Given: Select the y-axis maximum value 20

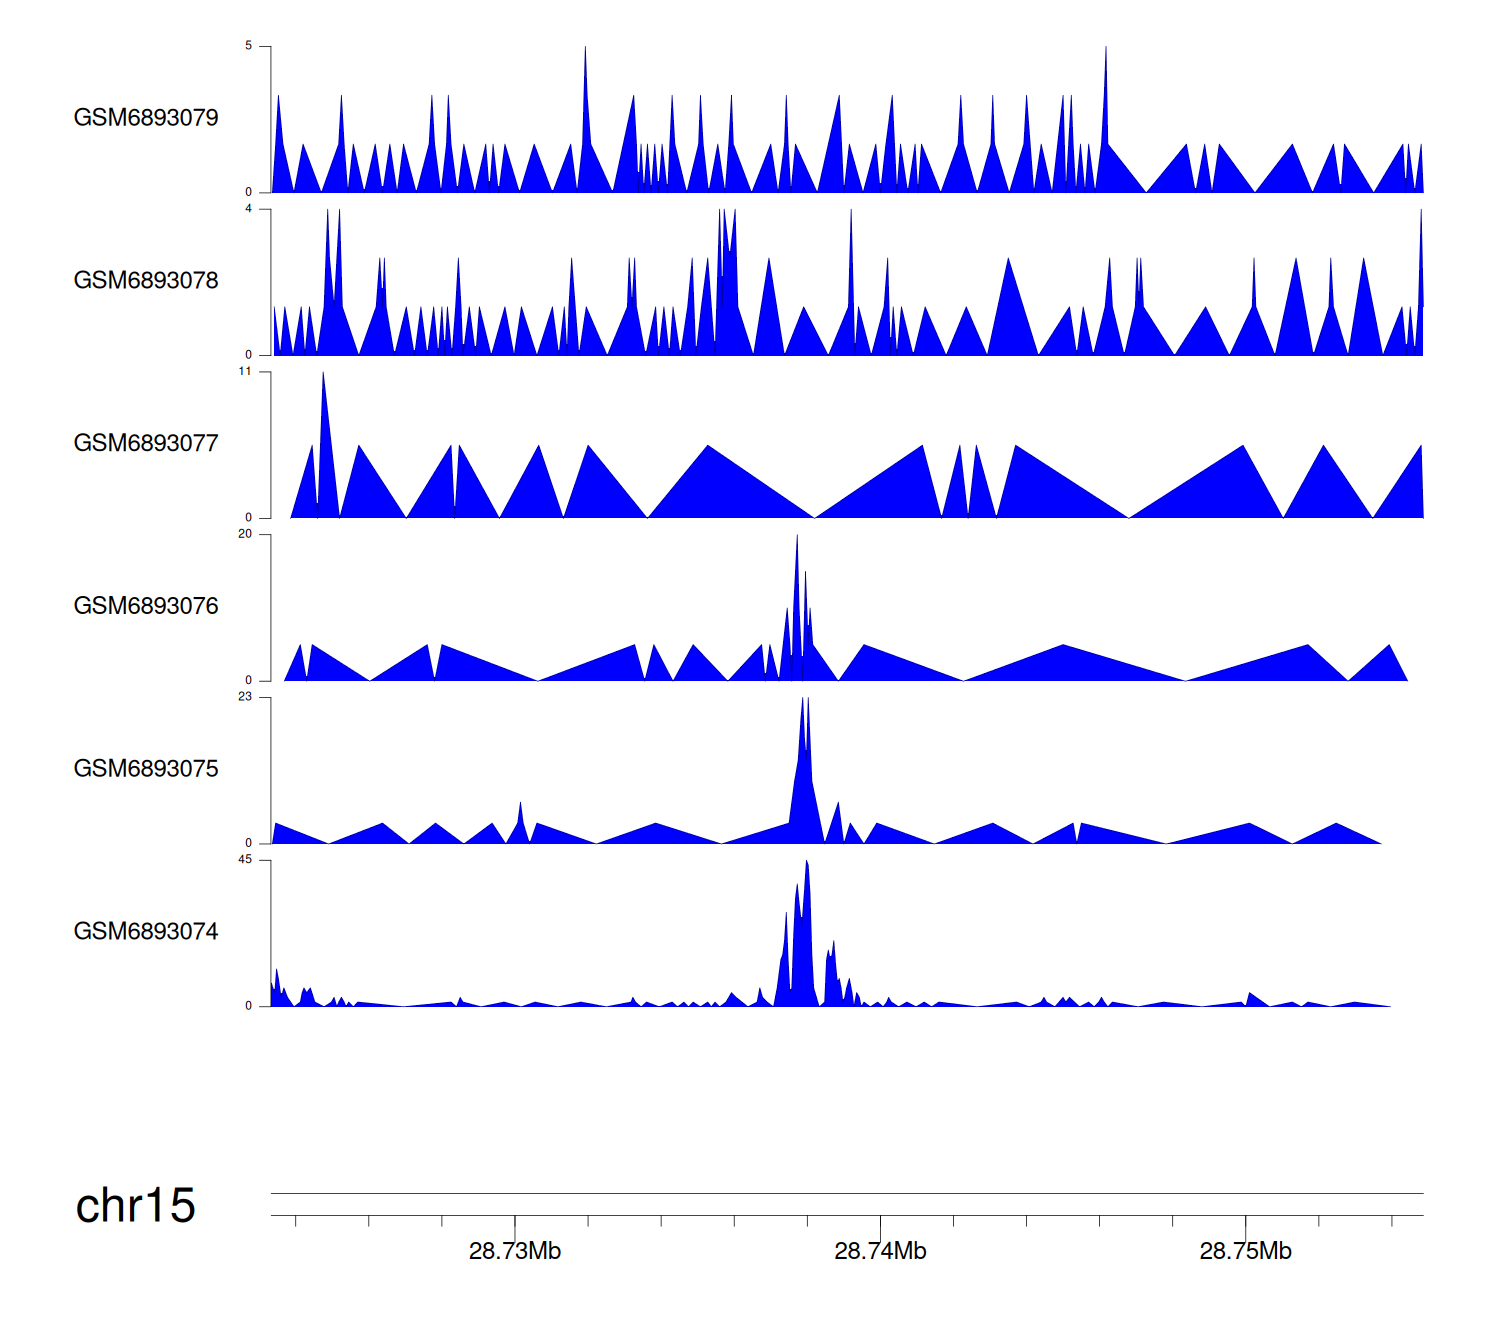Looking at the screenshot, I should [x=245, y=534].
